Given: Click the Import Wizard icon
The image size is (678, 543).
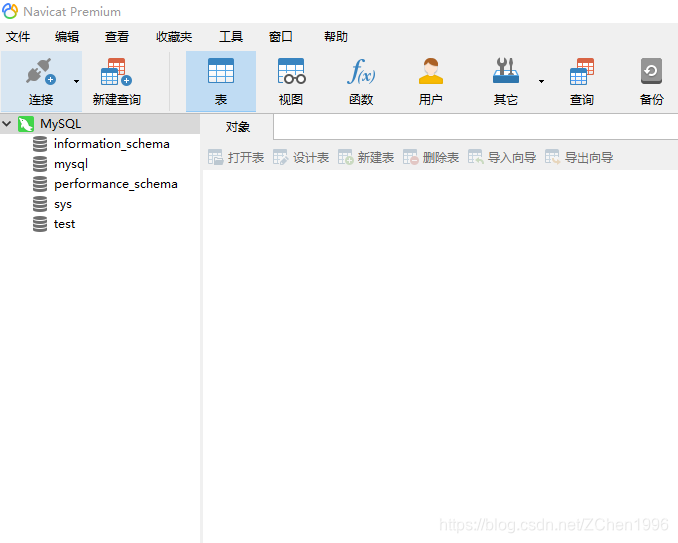Looking at the screenshot, I should [476, 157].
